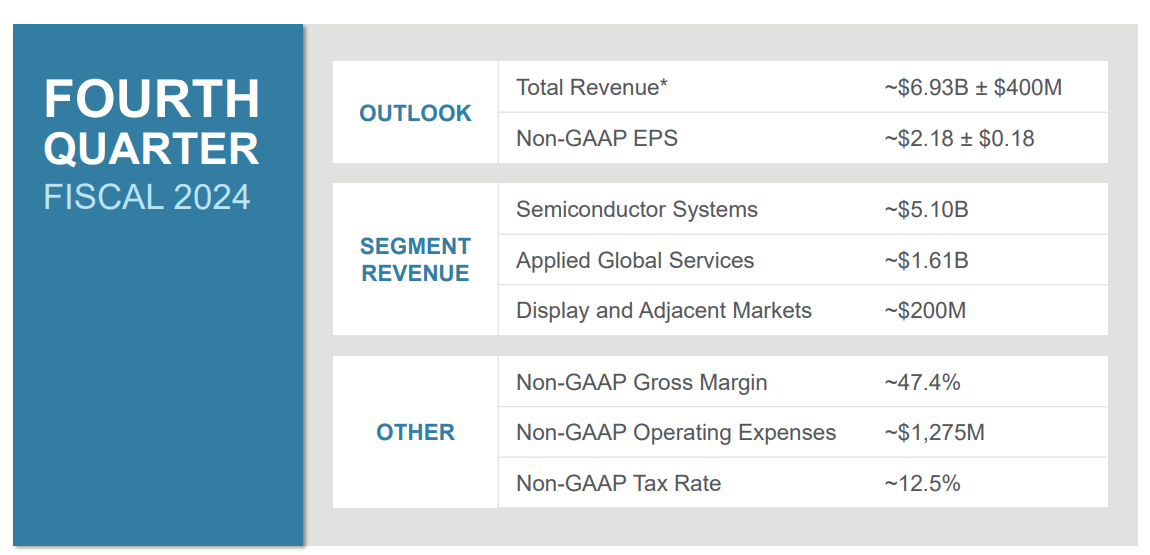This screenshot has width=1150, height=555.
Task: Select the ~$200M revenue value
Action: pyautogui.click(x=925, y=311)
